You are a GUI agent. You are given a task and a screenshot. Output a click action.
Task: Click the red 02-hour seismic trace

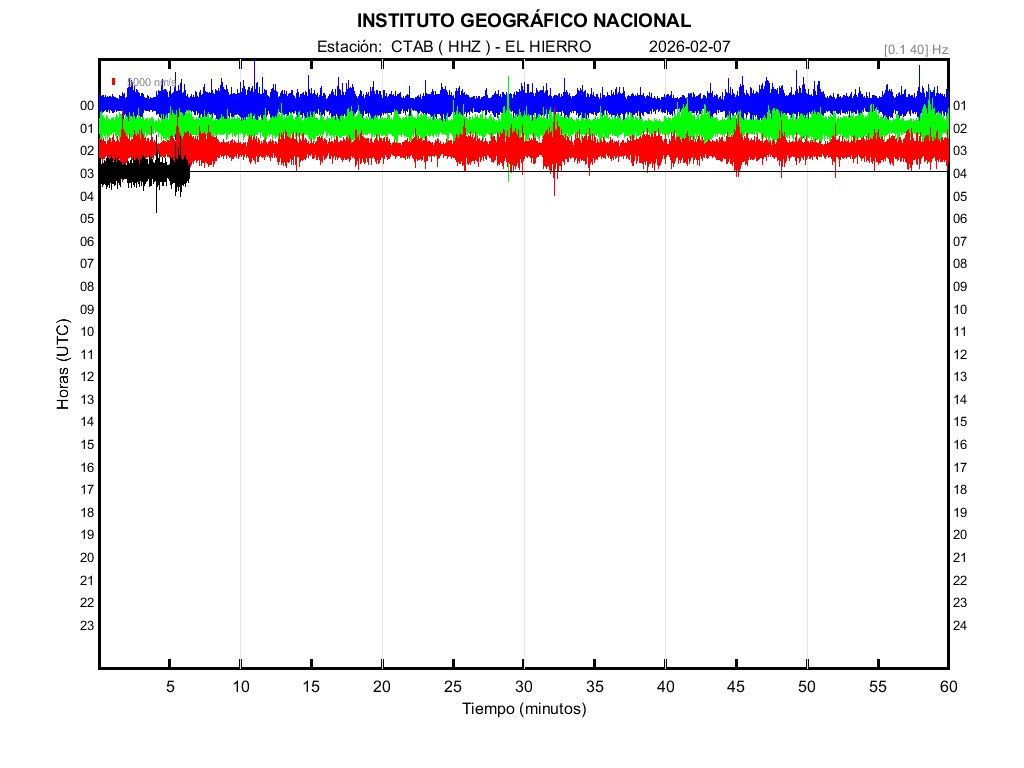[x=400, y=149]
